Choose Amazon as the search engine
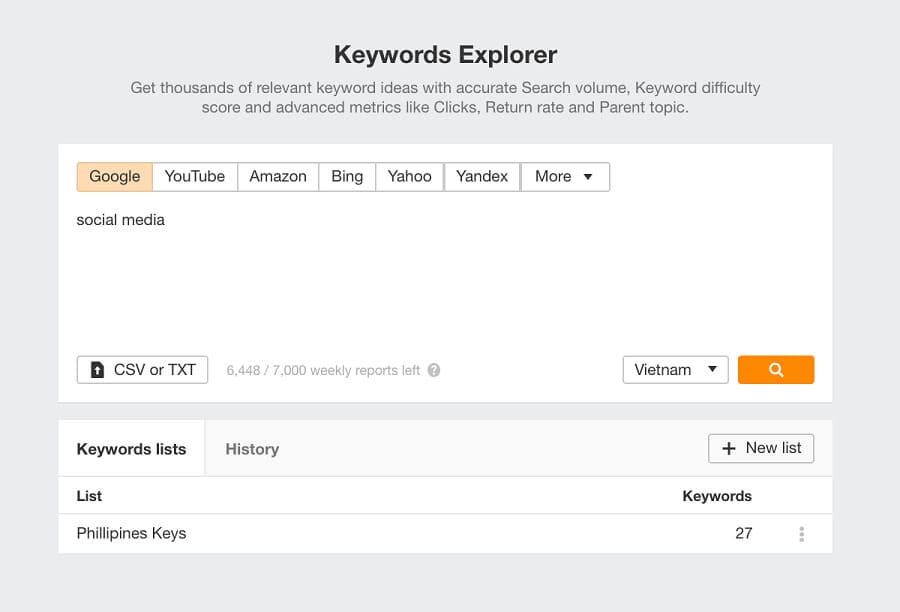The image size is (900, 612). click(278, 177)
